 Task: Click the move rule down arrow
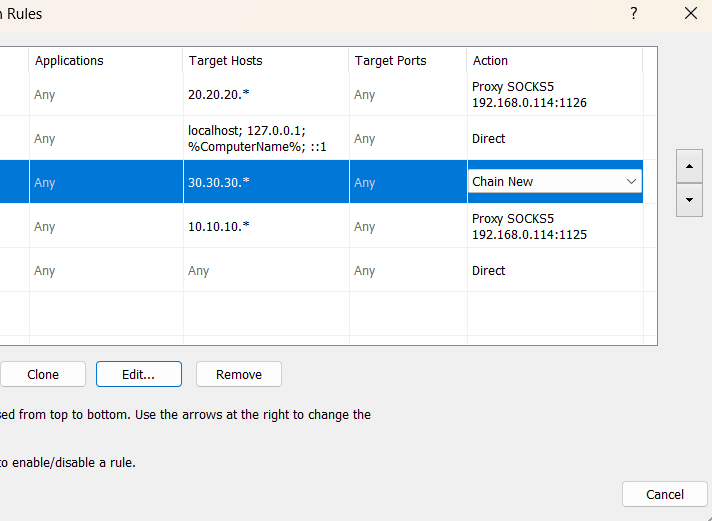[x=689, y=199]
